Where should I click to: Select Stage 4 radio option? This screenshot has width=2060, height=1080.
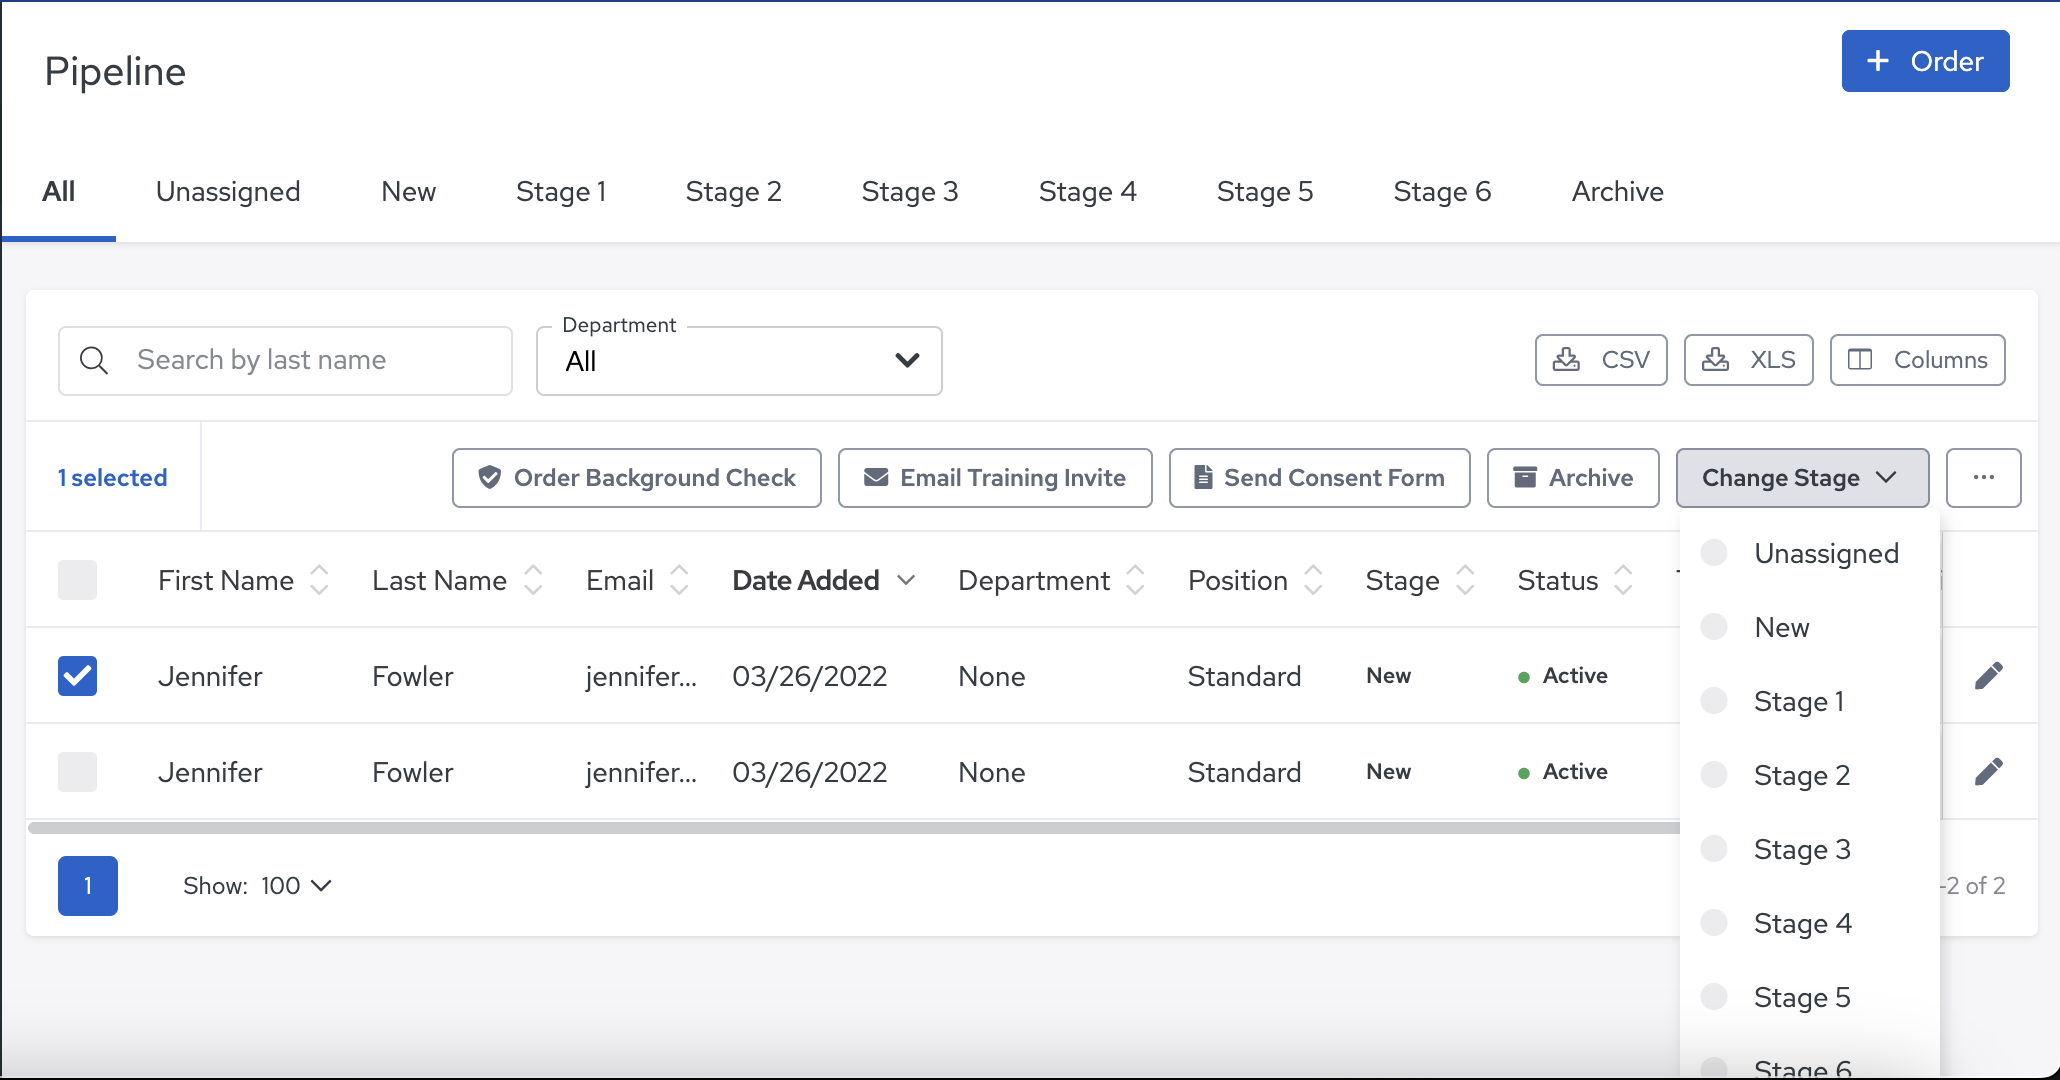1714,923
